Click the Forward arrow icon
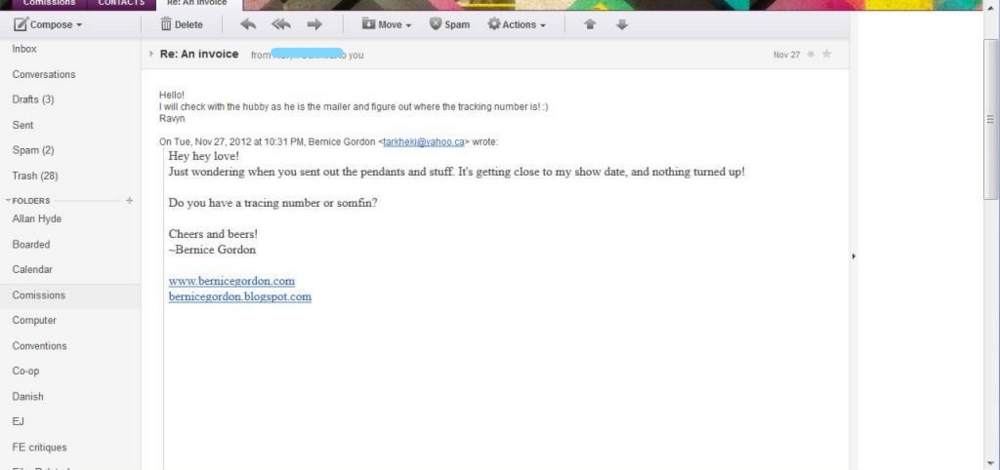The width and height of the screenshot is (1000, 470). (314, 25)
